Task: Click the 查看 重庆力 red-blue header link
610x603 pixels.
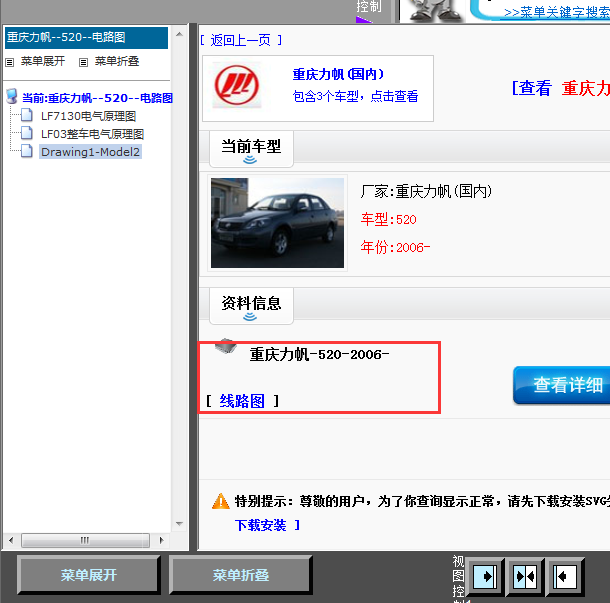Action: [561, 88]
